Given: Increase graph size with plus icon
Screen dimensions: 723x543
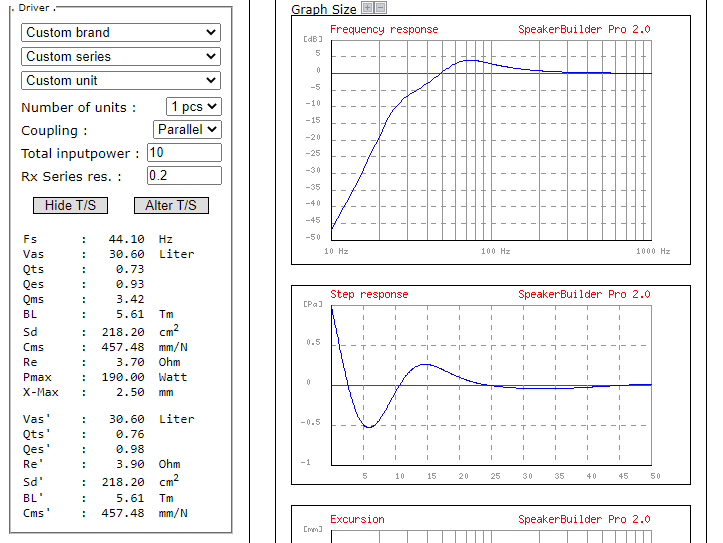Looking at the screenshot, I should click(367, 7).
